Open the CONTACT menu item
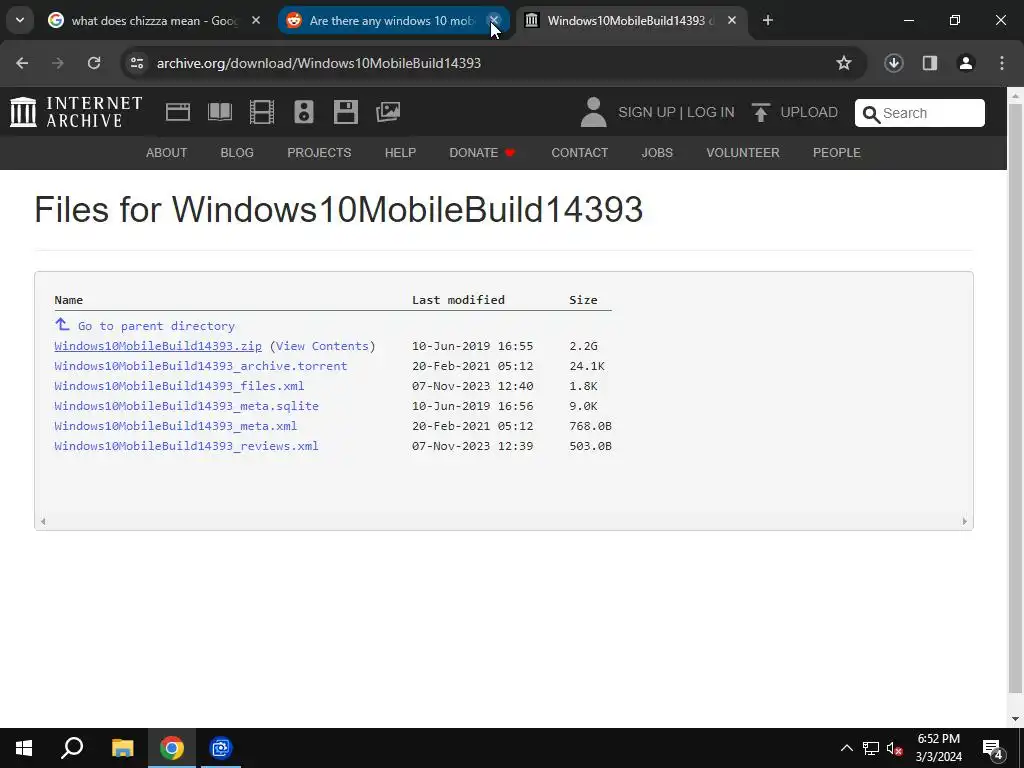Image resolution: width=1024 pixels, height=768 pixels. click(x=579, y=153)
